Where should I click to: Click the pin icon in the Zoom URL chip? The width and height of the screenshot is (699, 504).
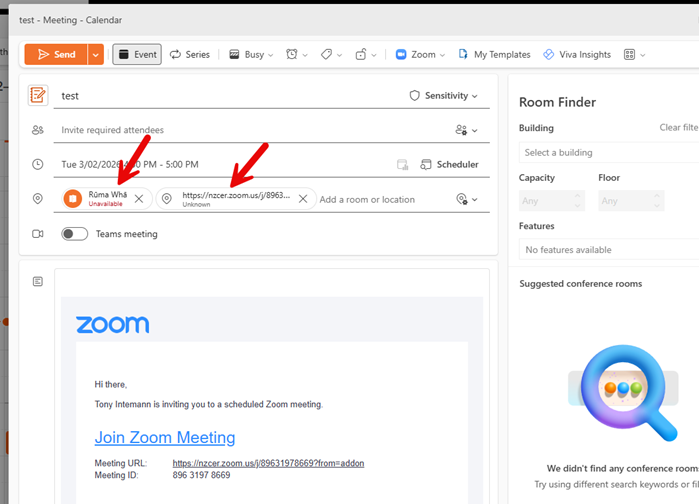click(167, 199)
